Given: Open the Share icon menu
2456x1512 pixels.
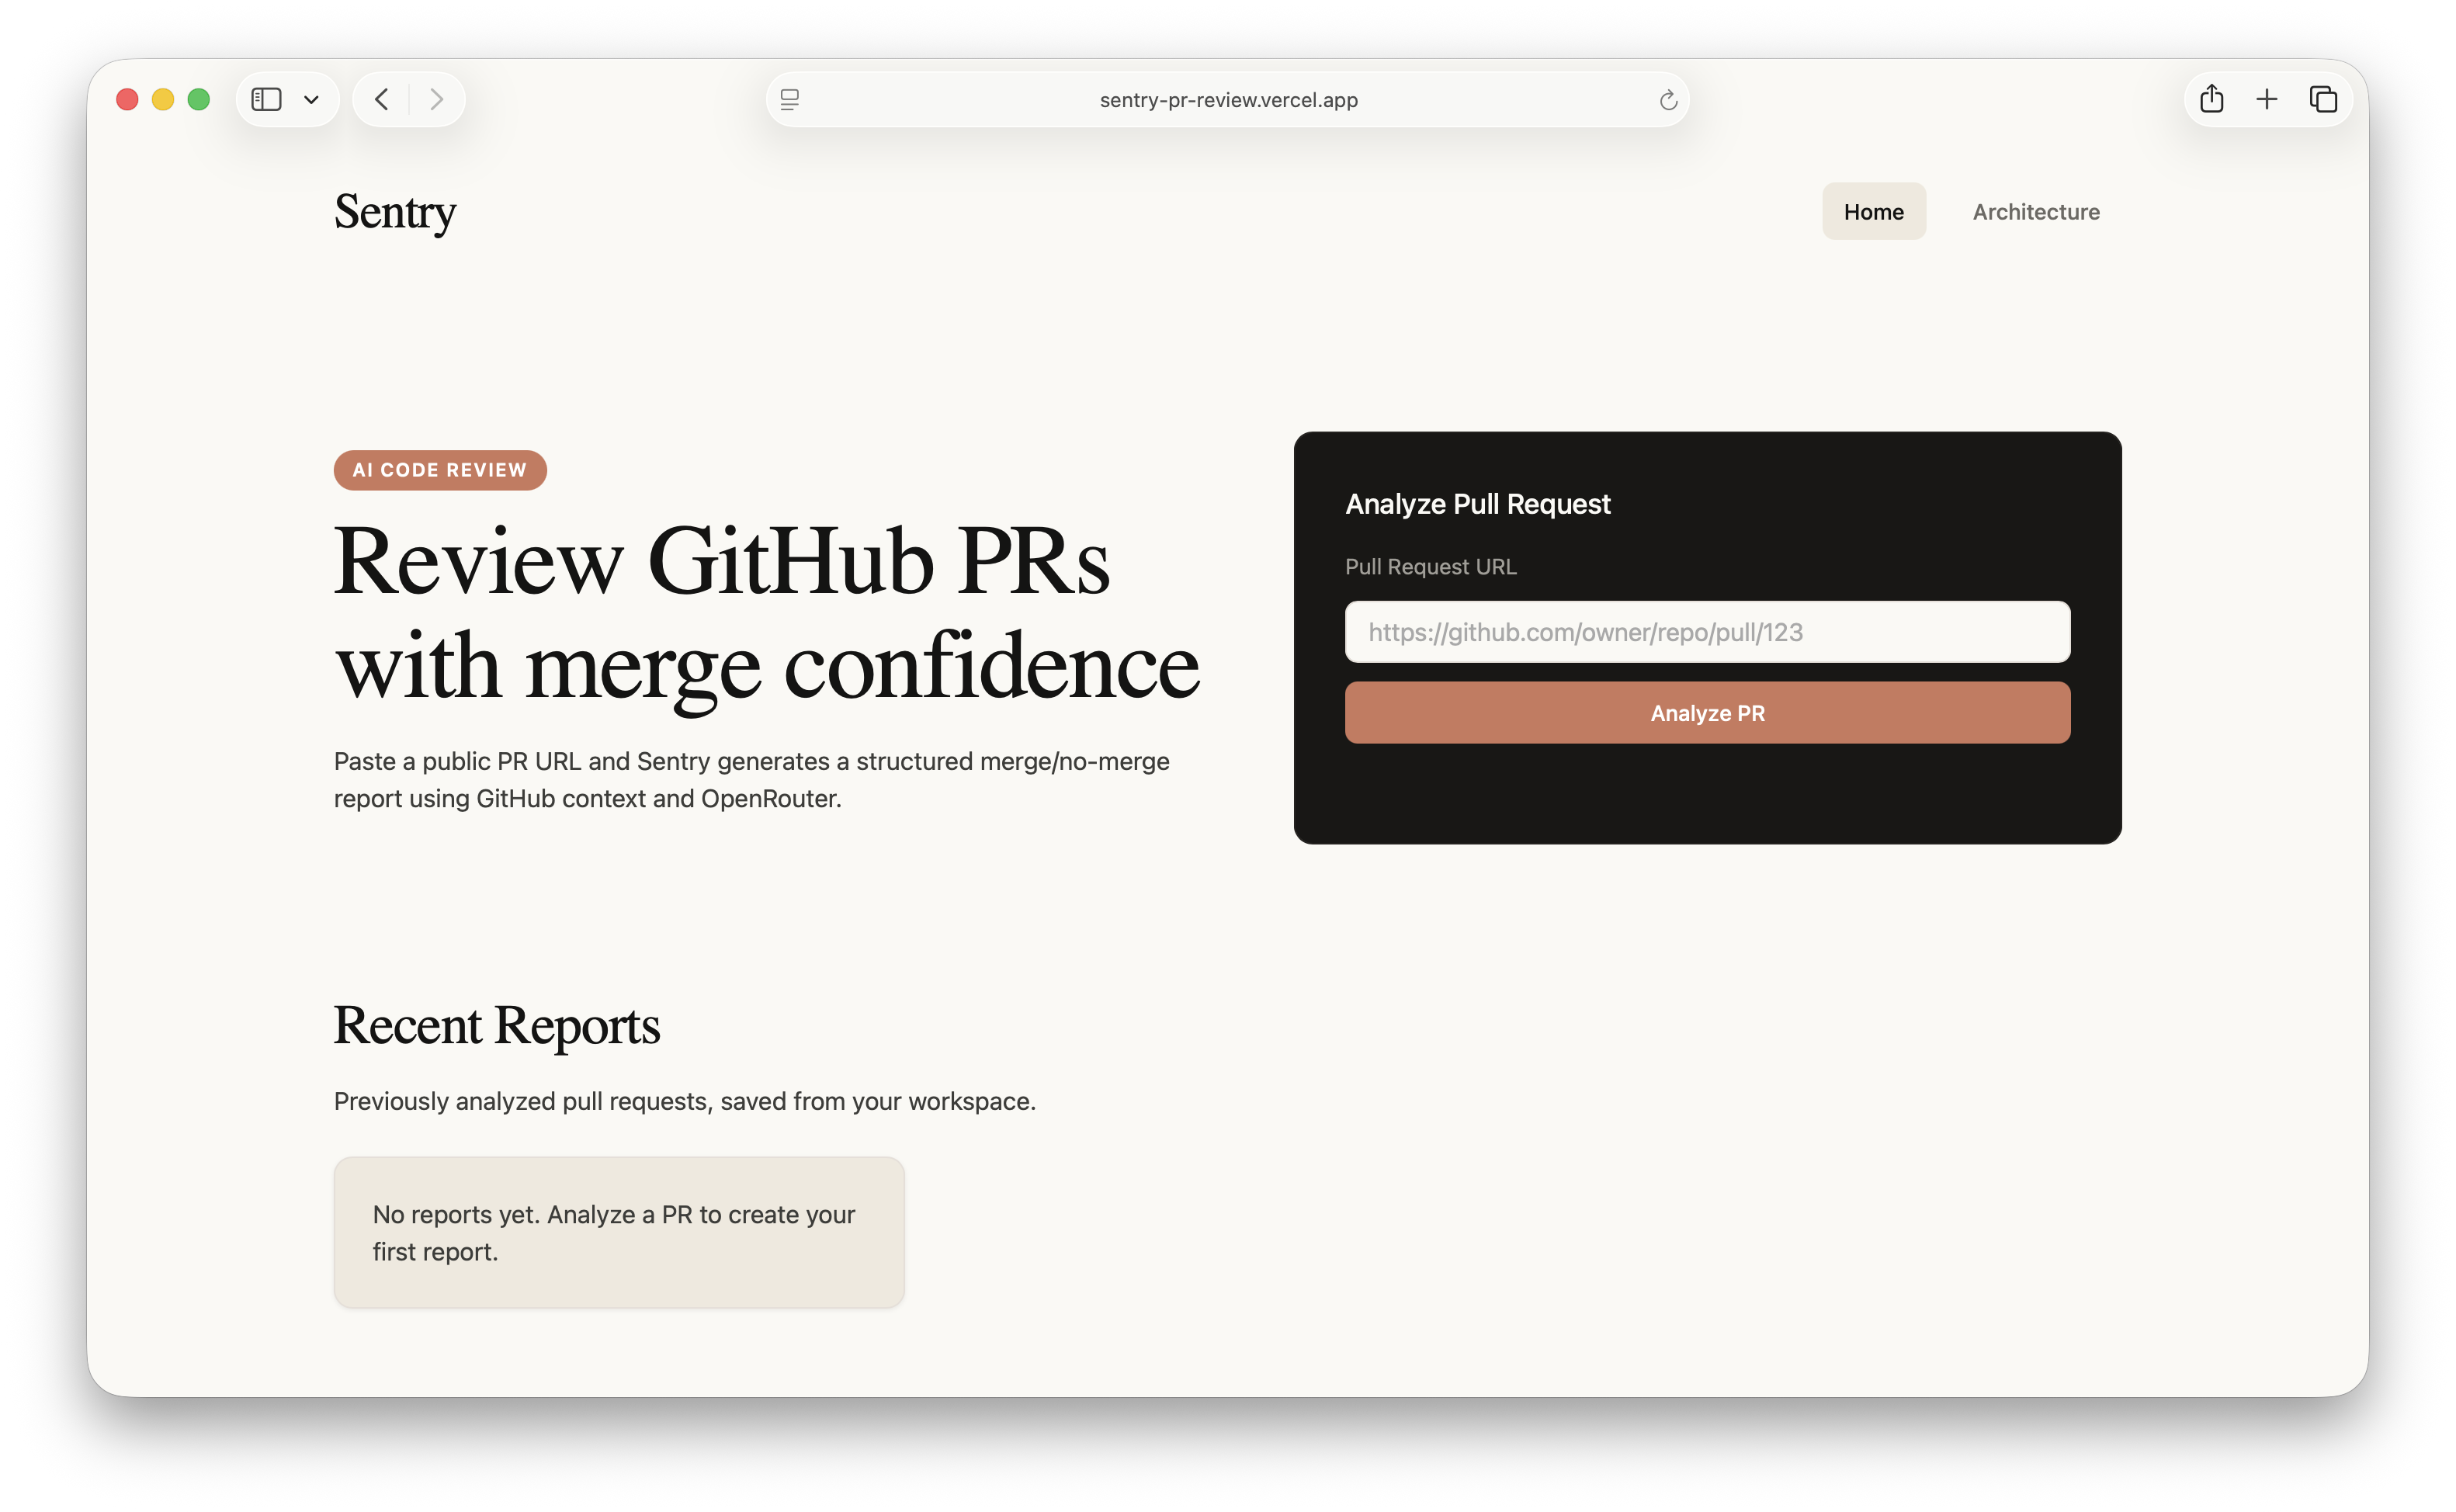Looking at the screenshot, I should coord(2211,98).
